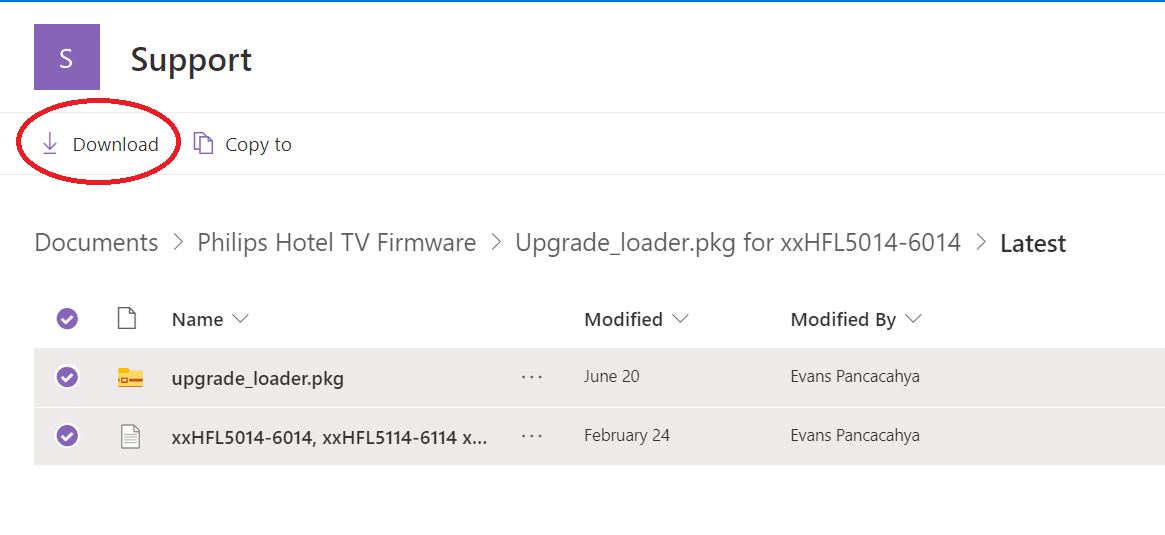The image size is (1165, 535).
Task: Click the purple Support site logo tile
Action: pos(66,57)
